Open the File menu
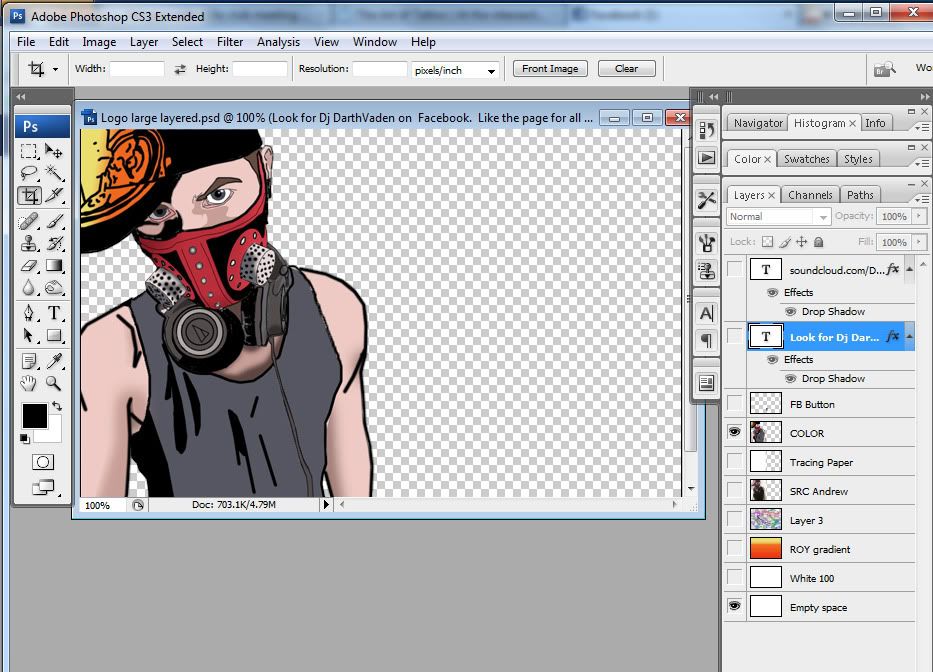 [x=26, y=42]
